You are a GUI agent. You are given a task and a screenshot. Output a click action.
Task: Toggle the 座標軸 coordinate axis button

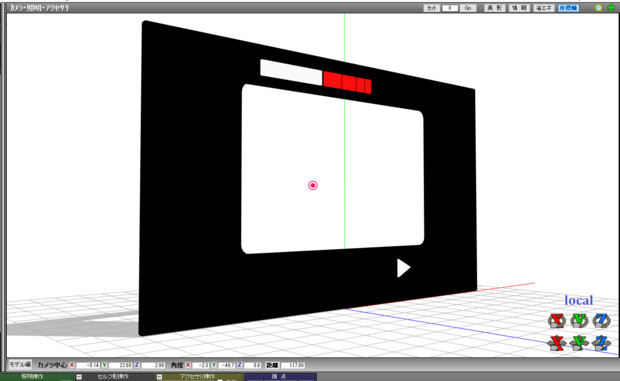pyautogui.click(x=569, y=8)
